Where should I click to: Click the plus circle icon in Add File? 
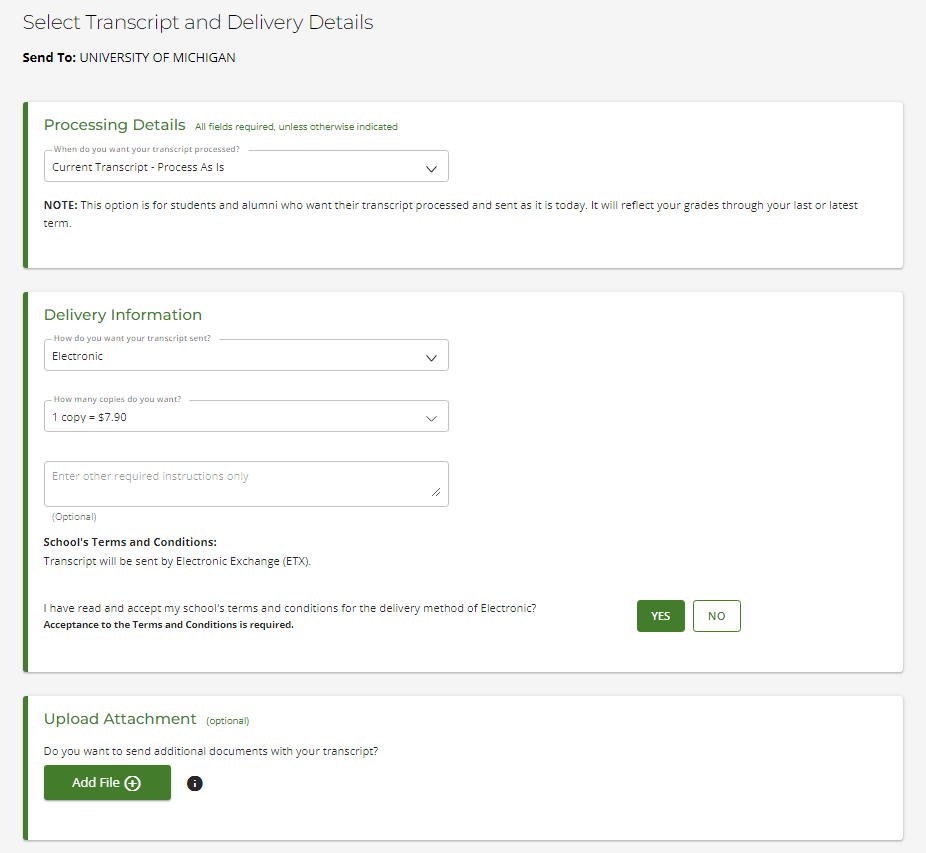[x=132, y=783]
